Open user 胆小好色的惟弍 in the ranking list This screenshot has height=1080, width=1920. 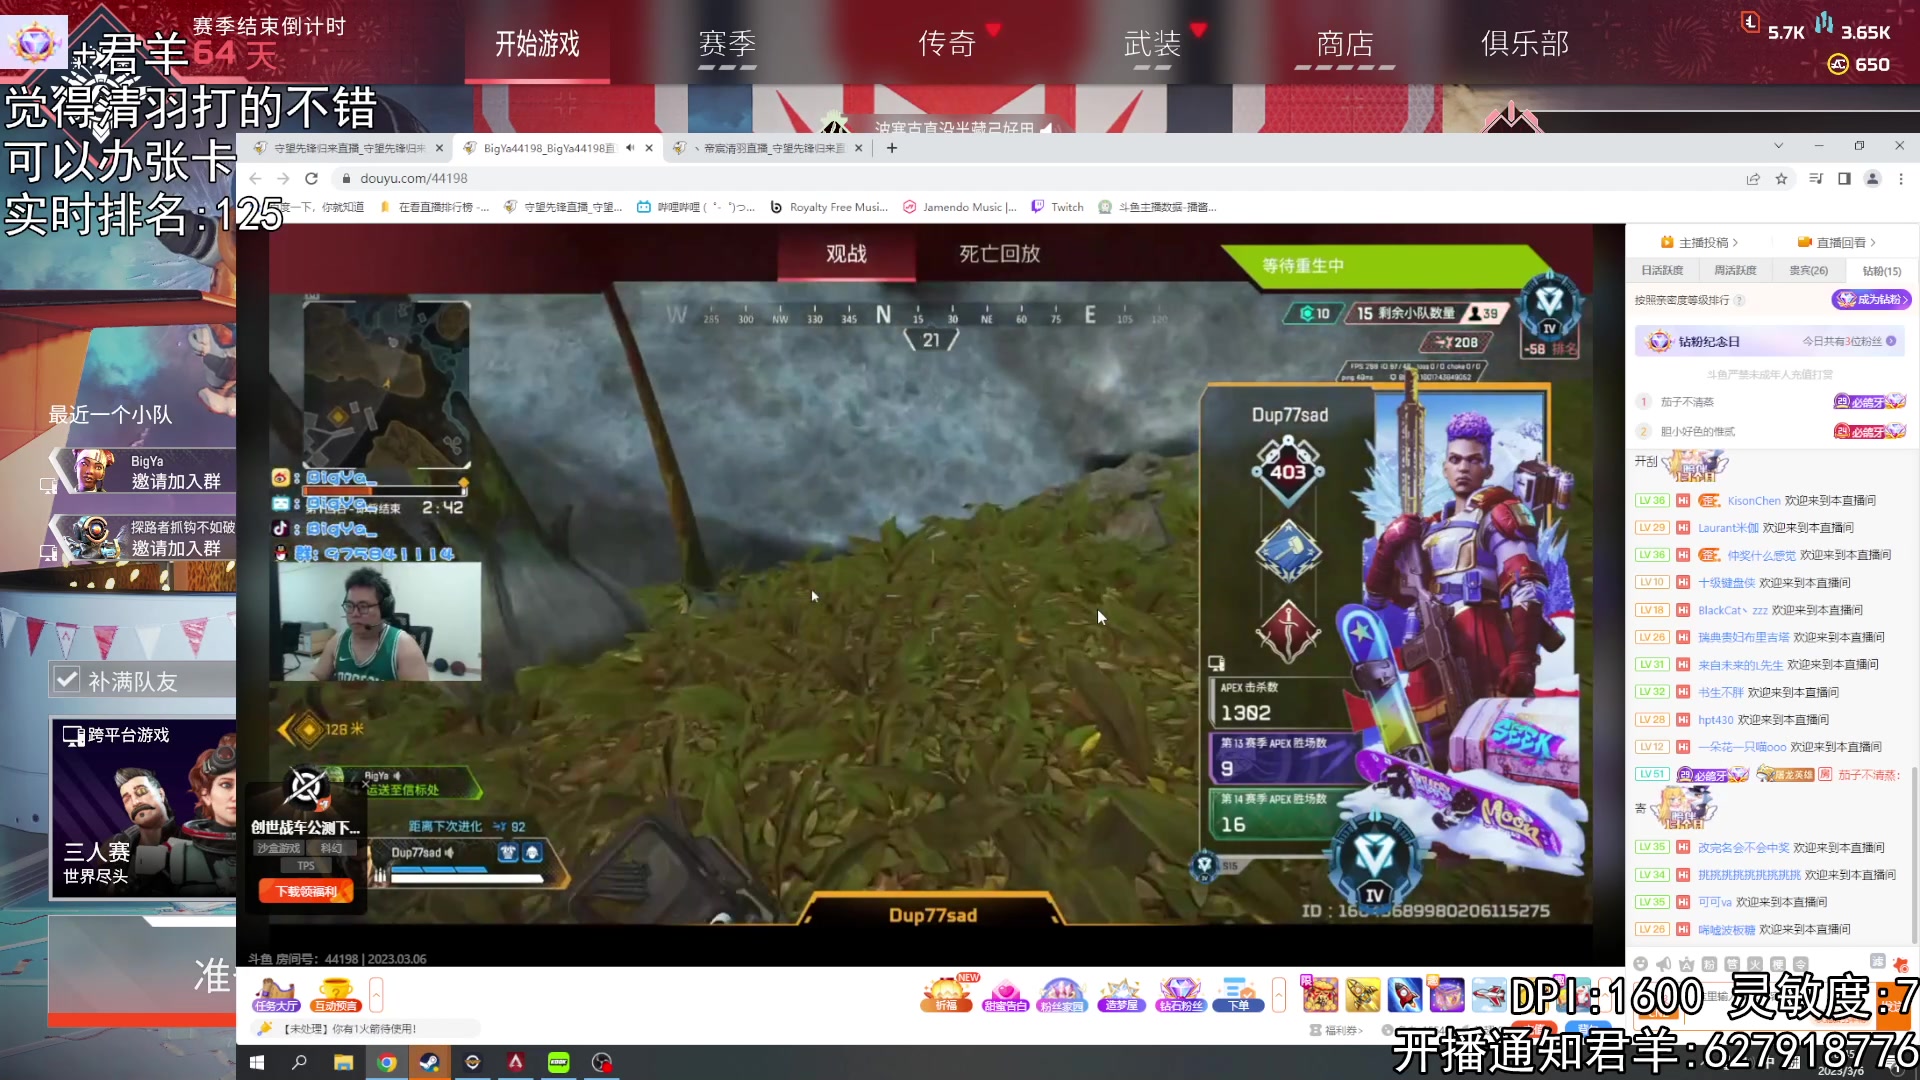pyautogui.click(x=1697, y=432)
